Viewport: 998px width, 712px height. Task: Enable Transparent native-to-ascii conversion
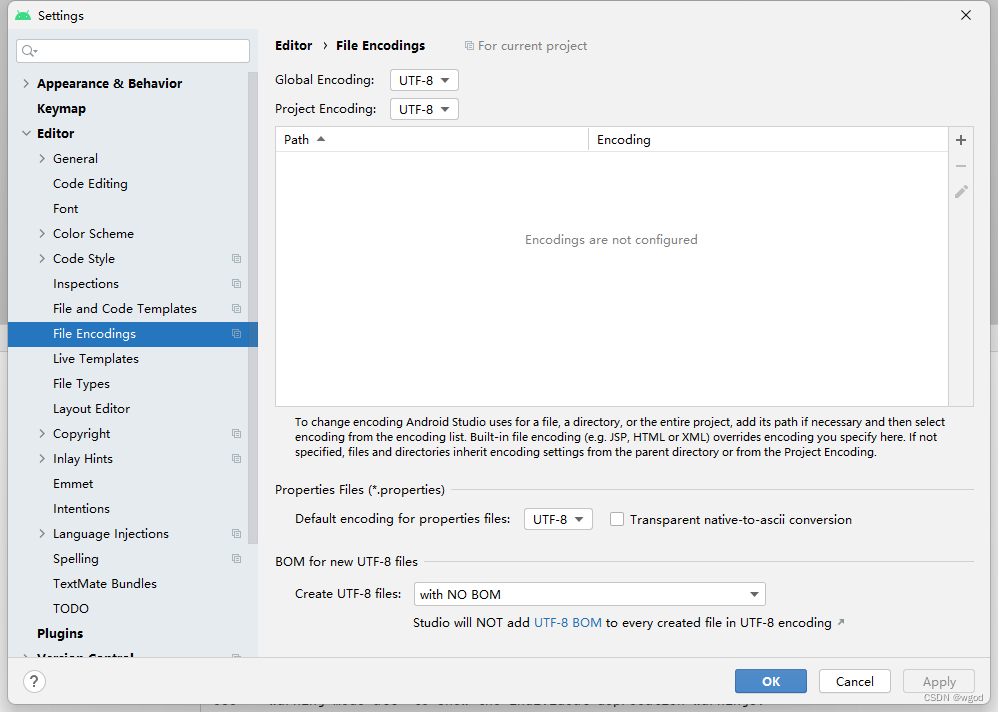coord(617,519)
